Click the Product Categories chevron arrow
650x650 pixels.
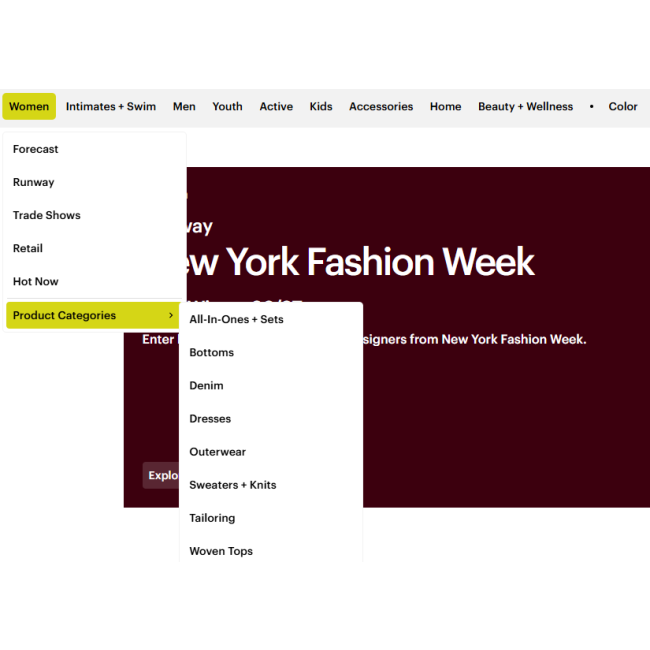171,315
